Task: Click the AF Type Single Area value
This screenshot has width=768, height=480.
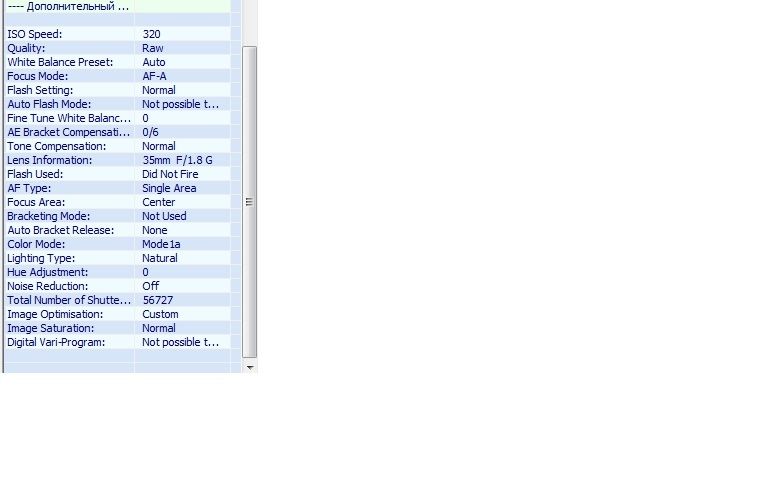Action: click(x=169, y=188)
